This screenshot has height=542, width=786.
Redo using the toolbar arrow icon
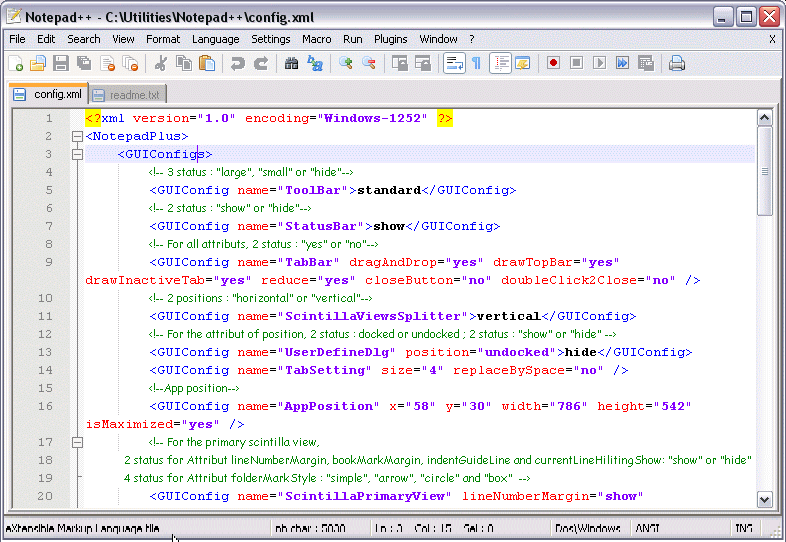261,64
